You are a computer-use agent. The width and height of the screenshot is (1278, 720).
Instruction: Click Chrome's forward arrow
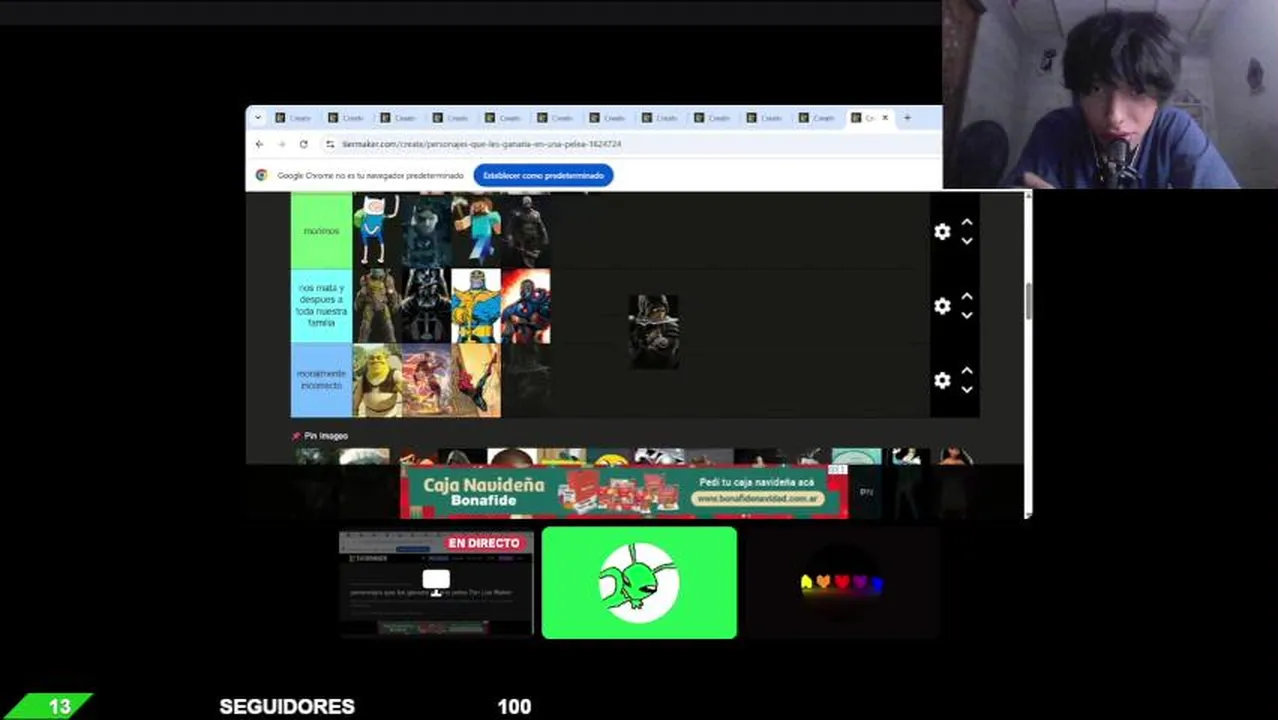[282, 144]
